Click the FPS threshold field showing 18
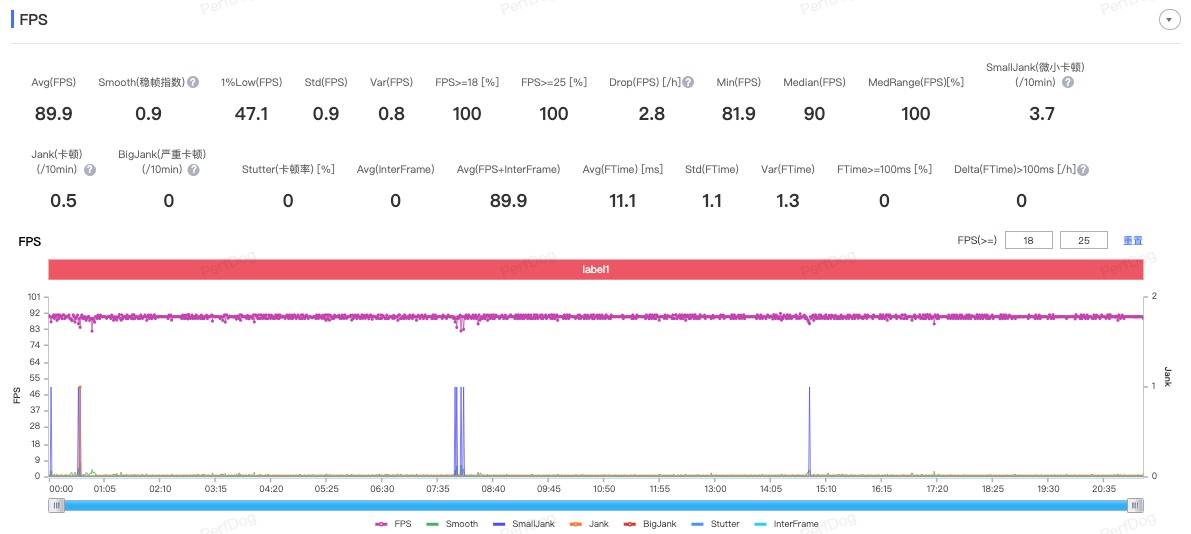The width and height of the screenshot is (1191, 534). pos(1027,240)
